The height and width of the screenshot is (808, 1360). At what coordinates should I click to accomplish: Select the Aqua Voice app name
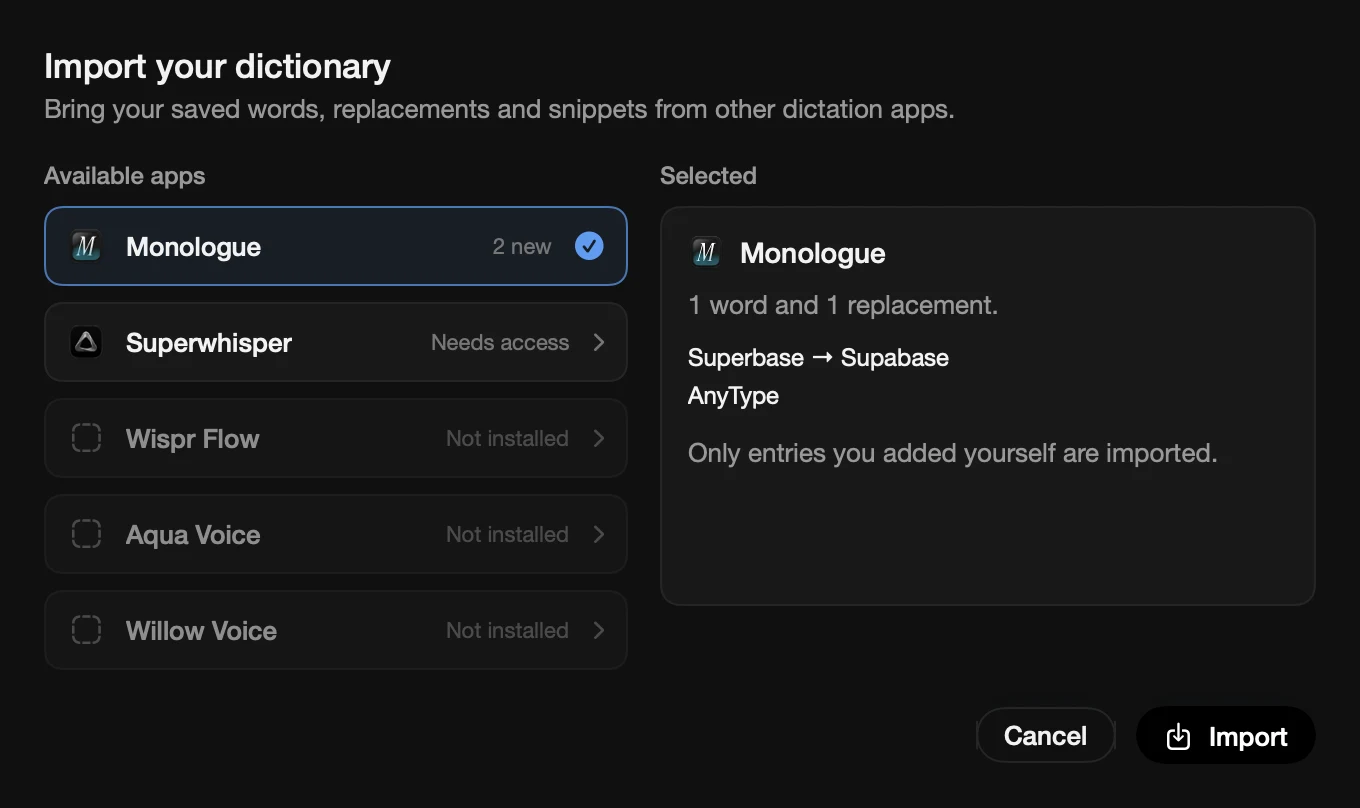pos(193,535)
